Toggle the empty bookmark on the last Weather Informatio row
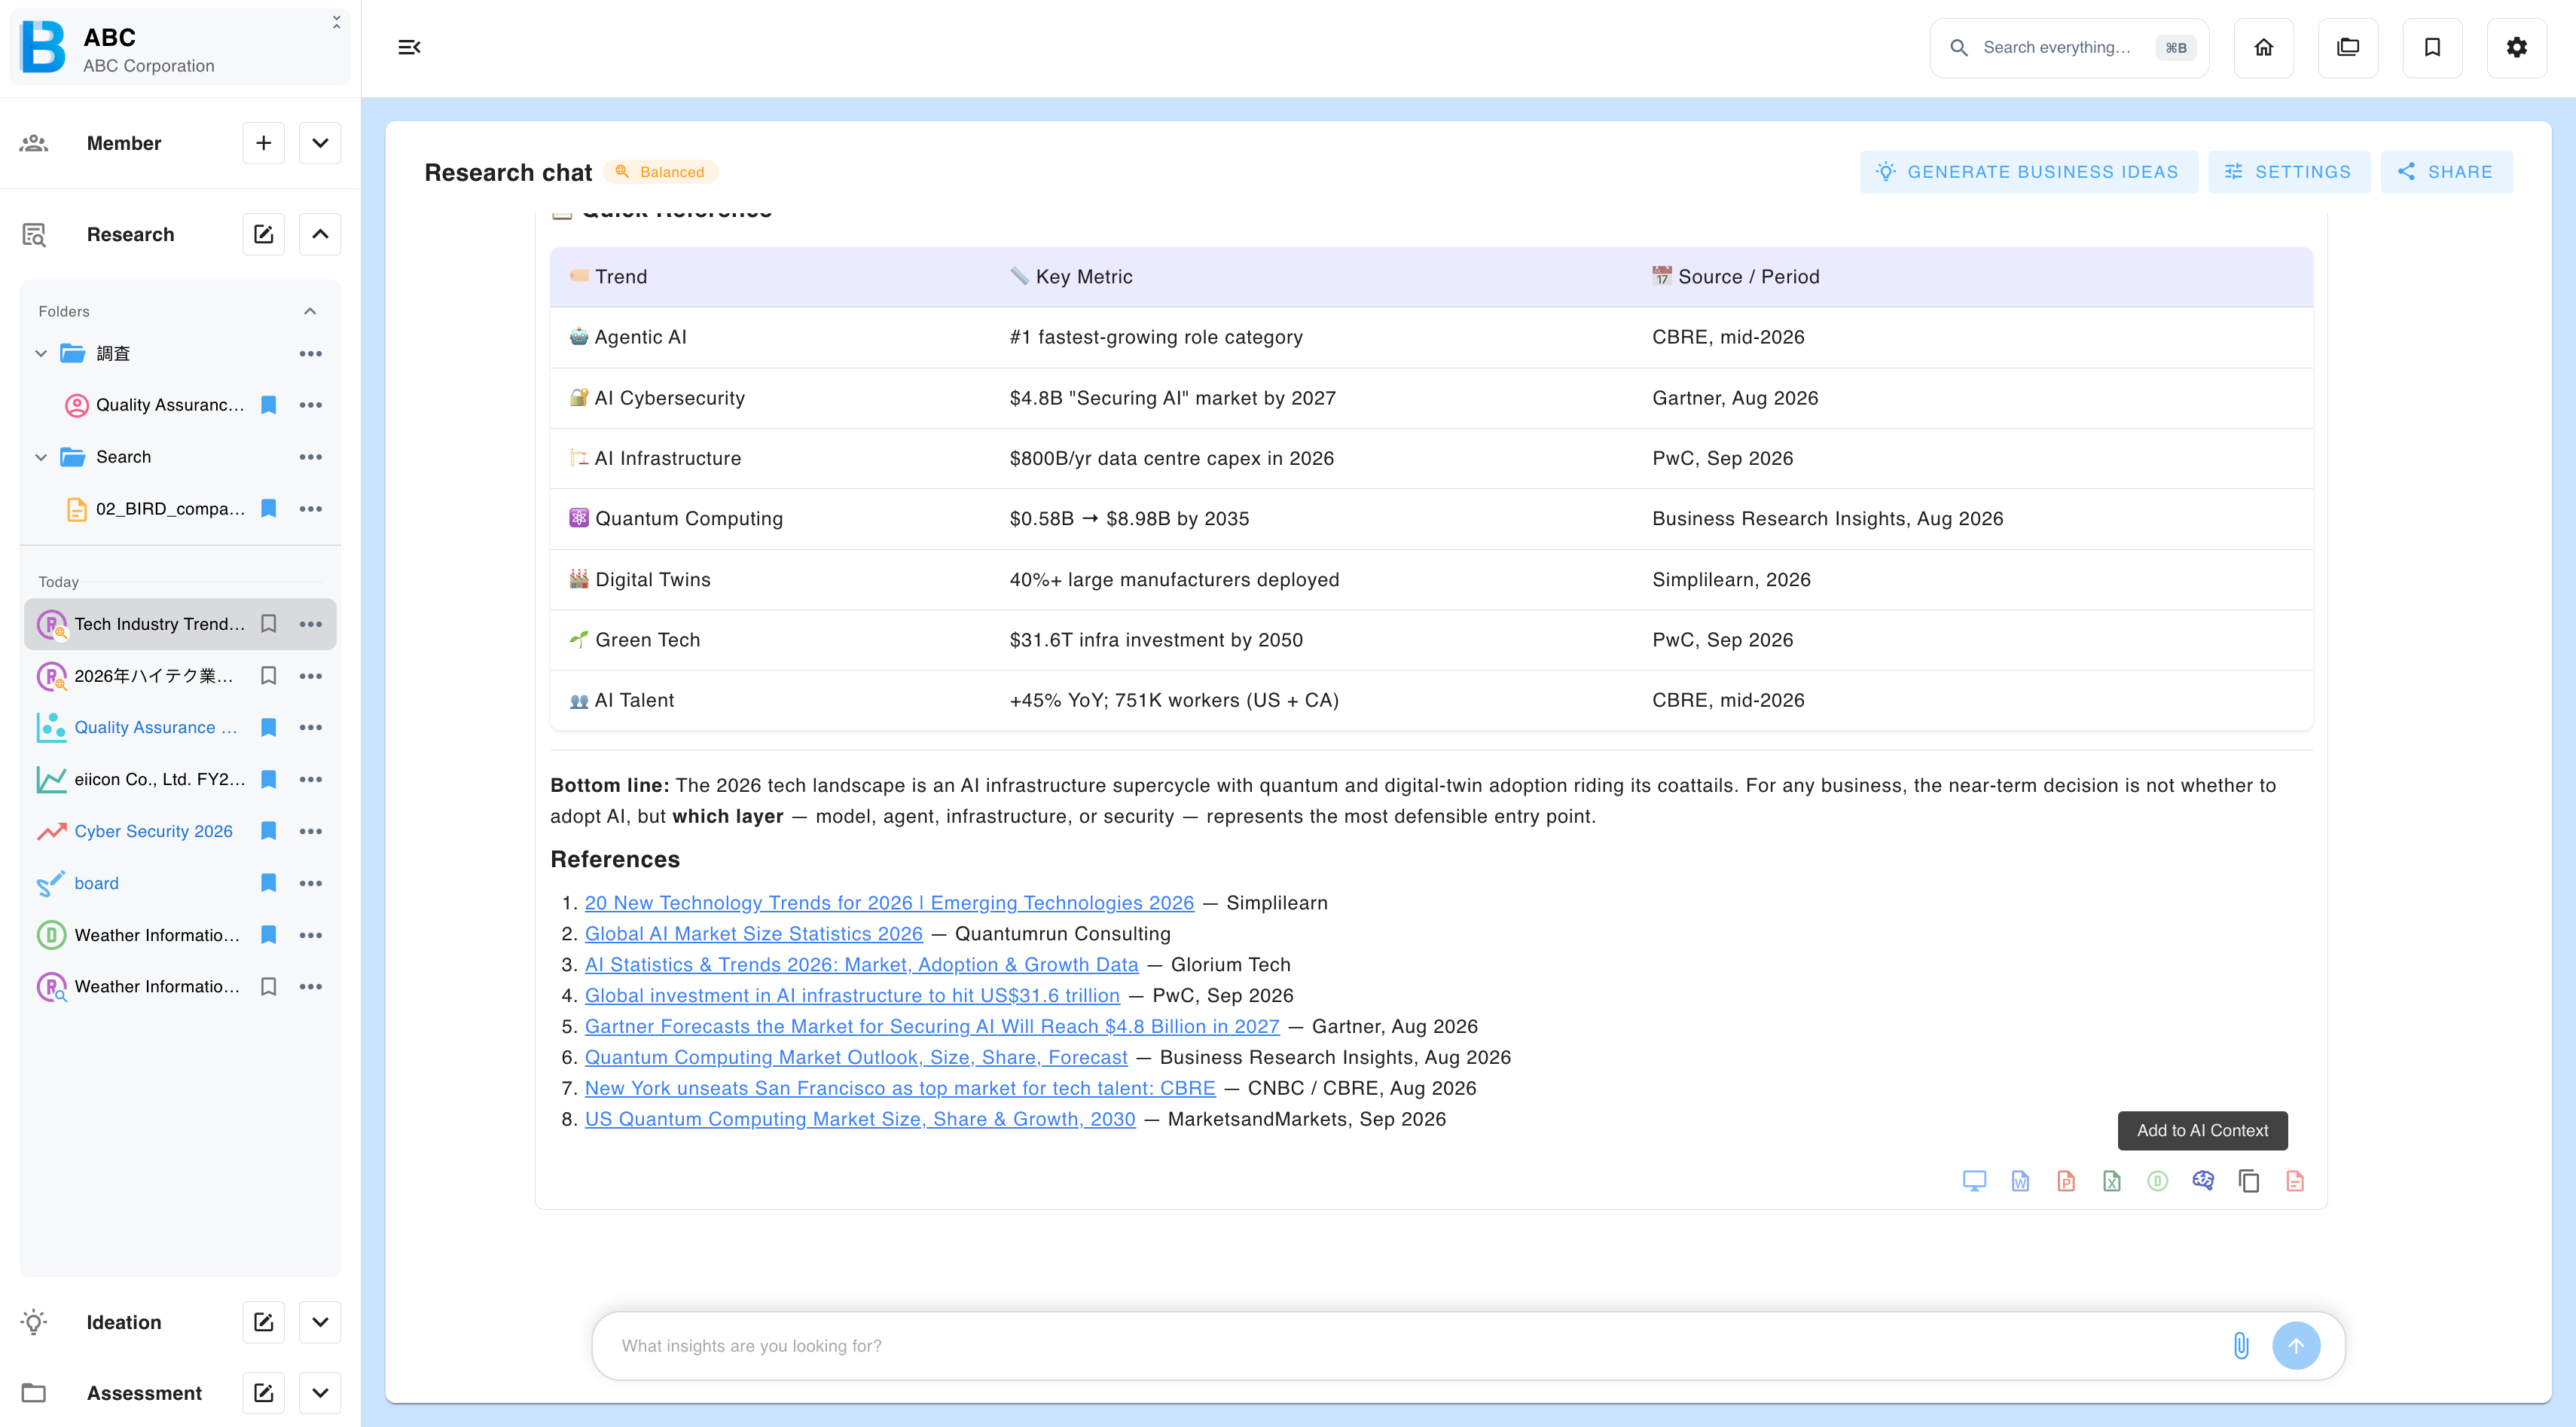This screenshot has height=1427, width=2576. point(268,987)
